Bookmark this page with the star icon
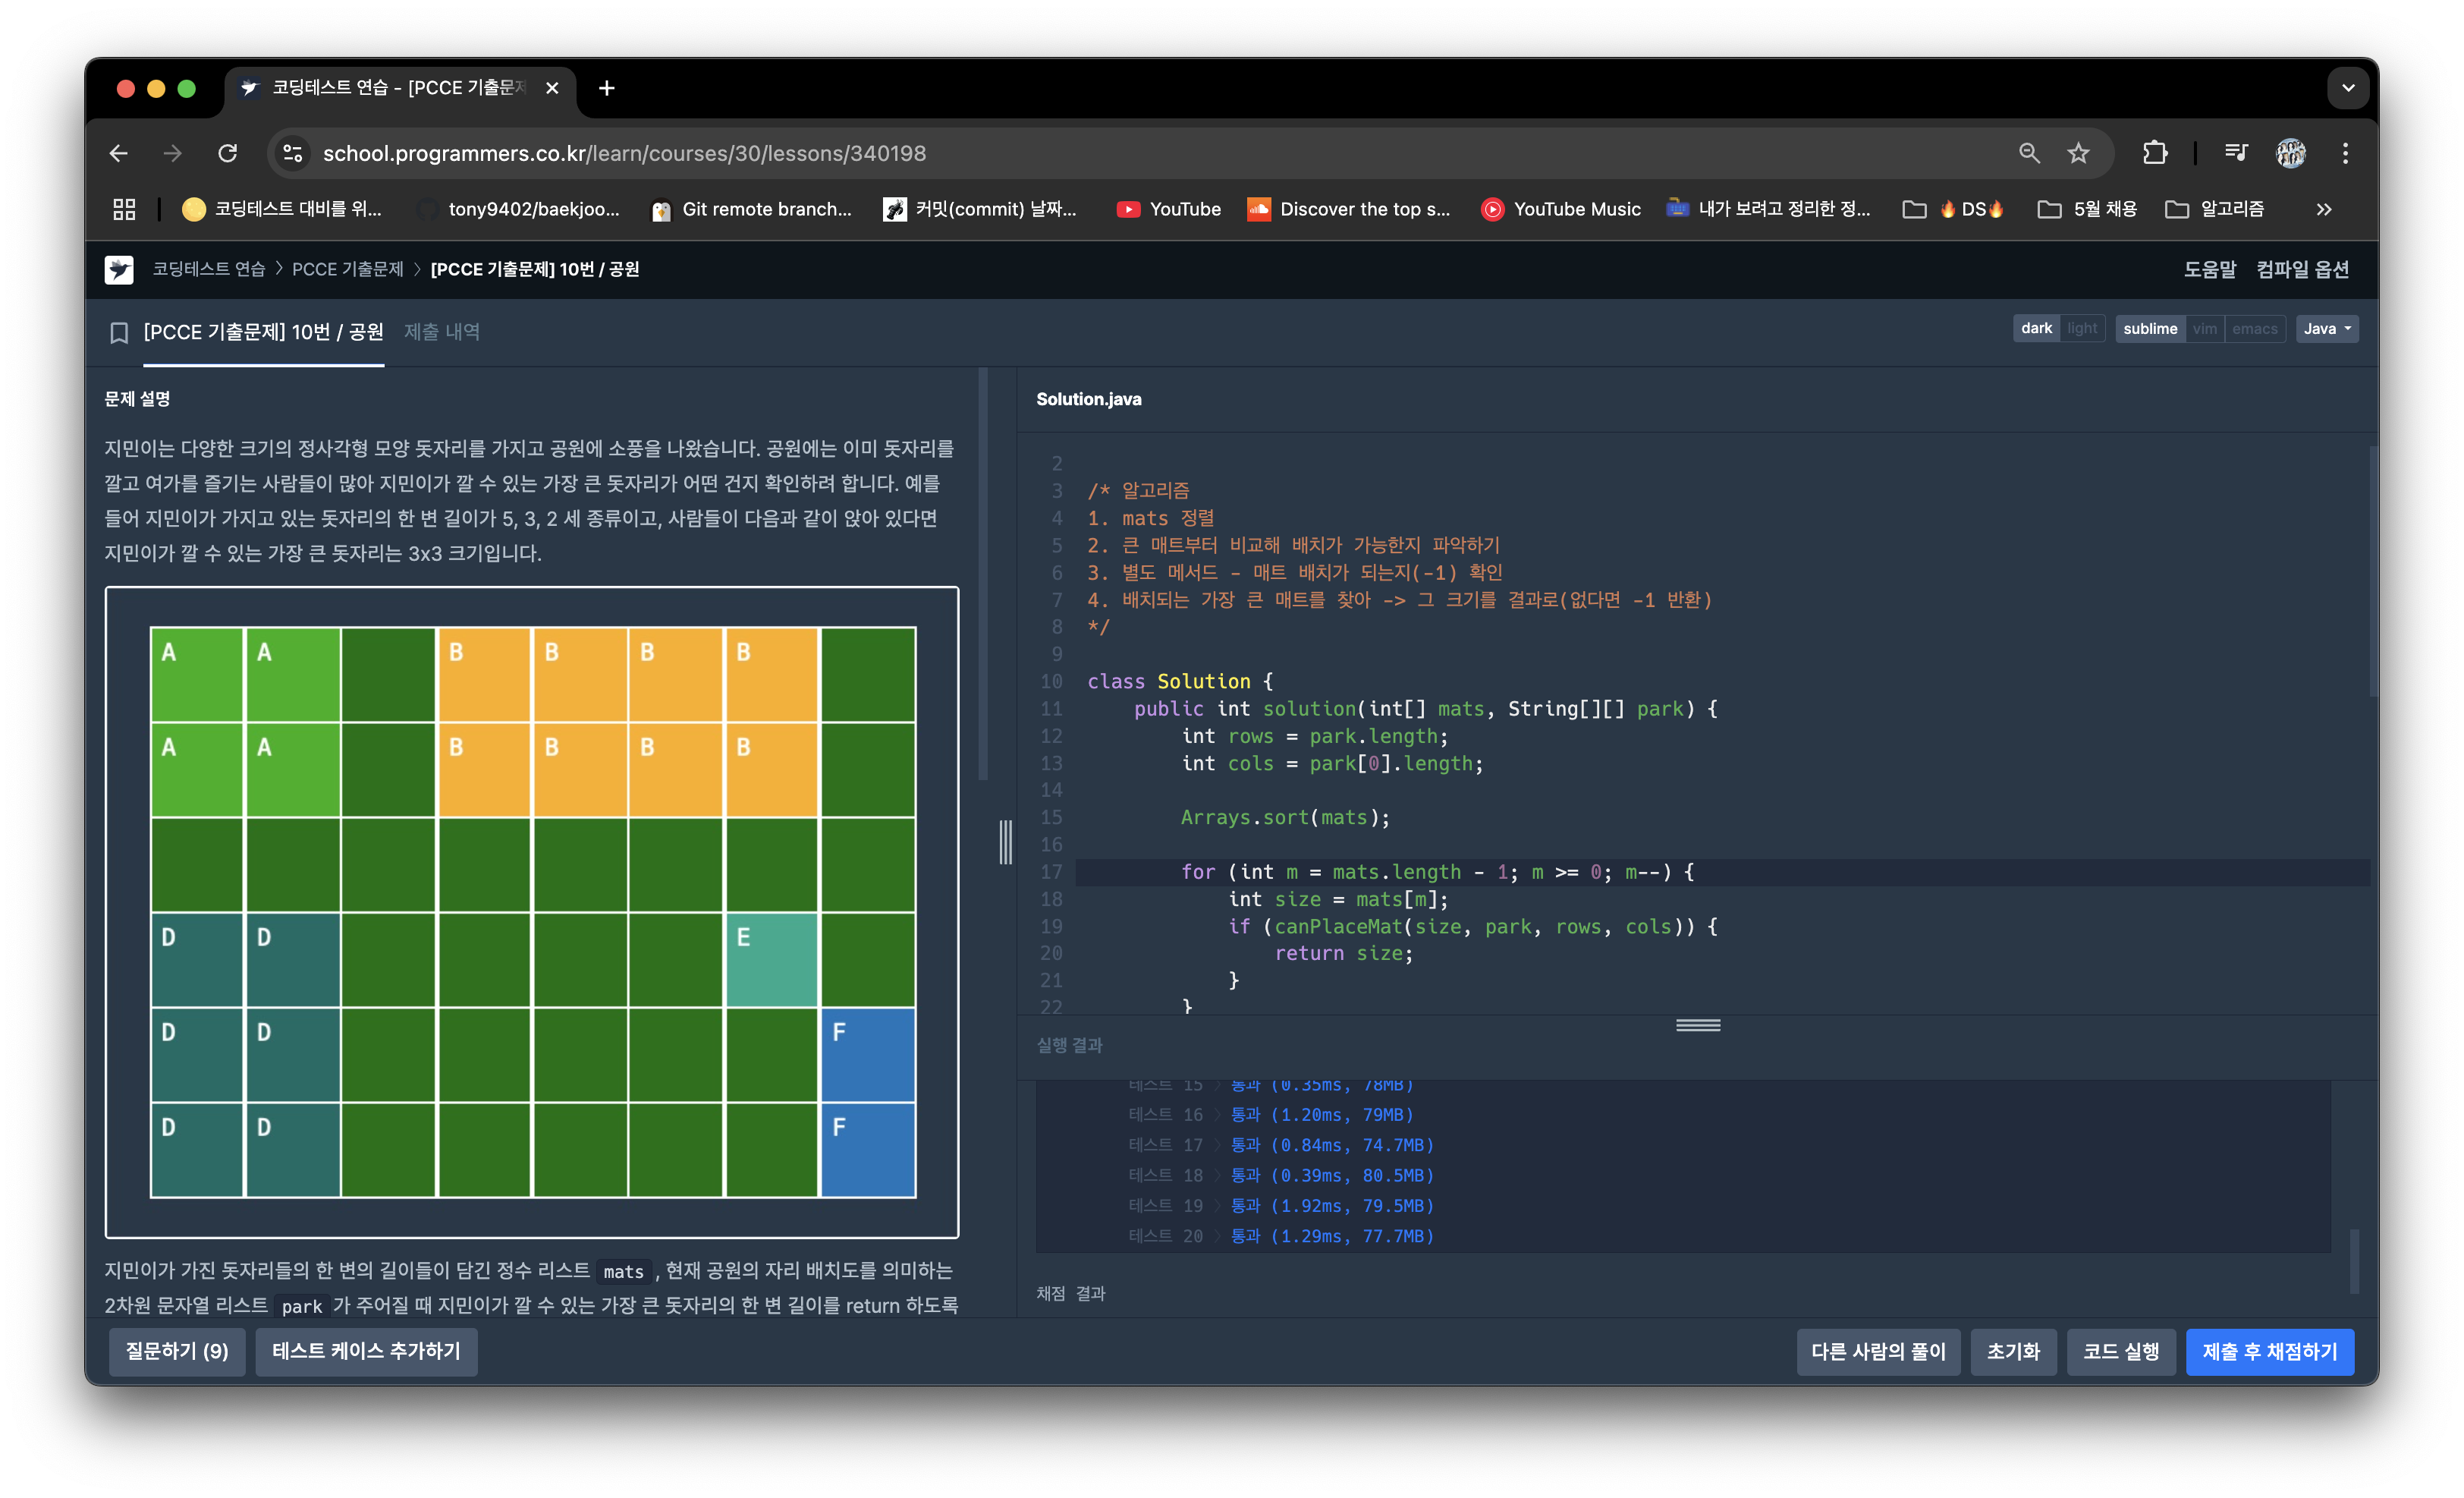This screenshot has height=1498, width=2464. pos(2078,153)
